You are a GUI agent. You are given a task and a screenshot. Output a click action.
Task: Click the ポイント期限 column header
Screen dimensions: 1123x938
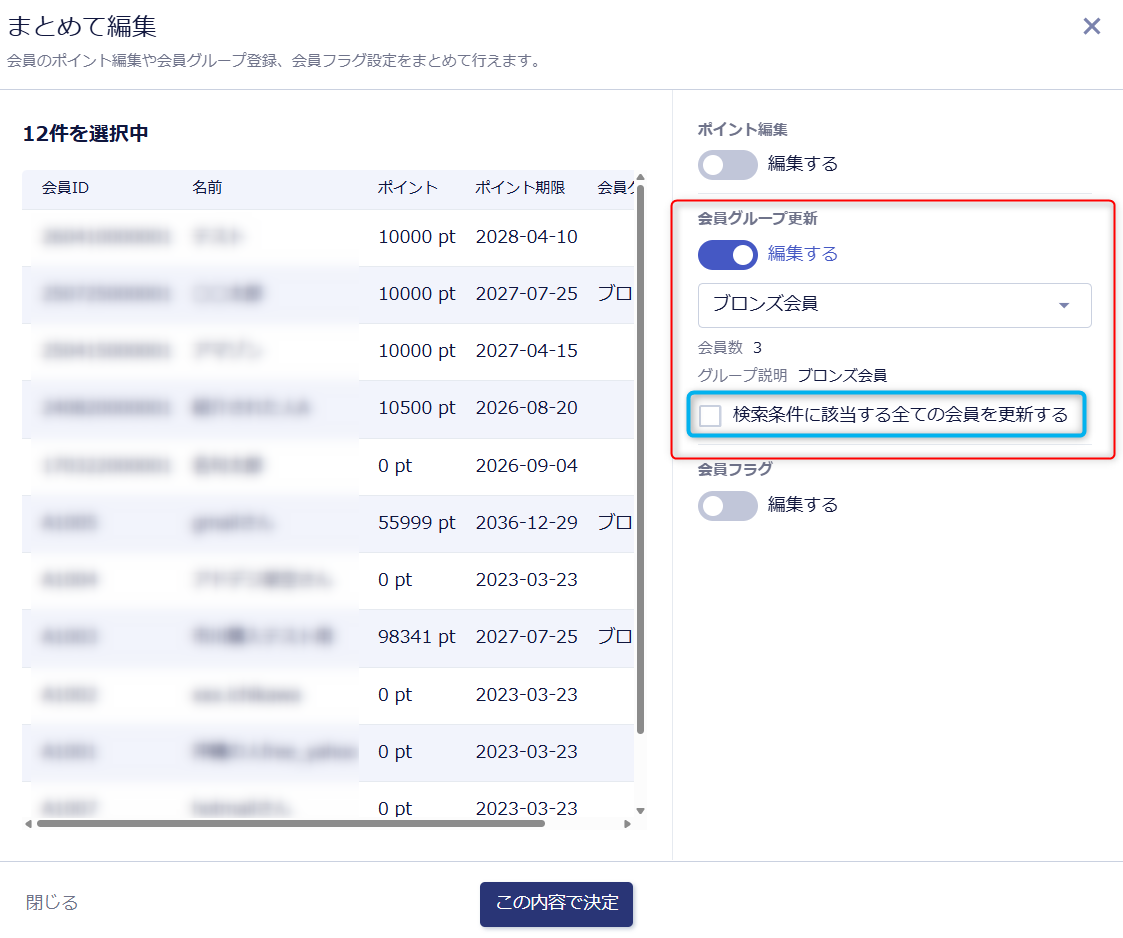tap(520, 188)
